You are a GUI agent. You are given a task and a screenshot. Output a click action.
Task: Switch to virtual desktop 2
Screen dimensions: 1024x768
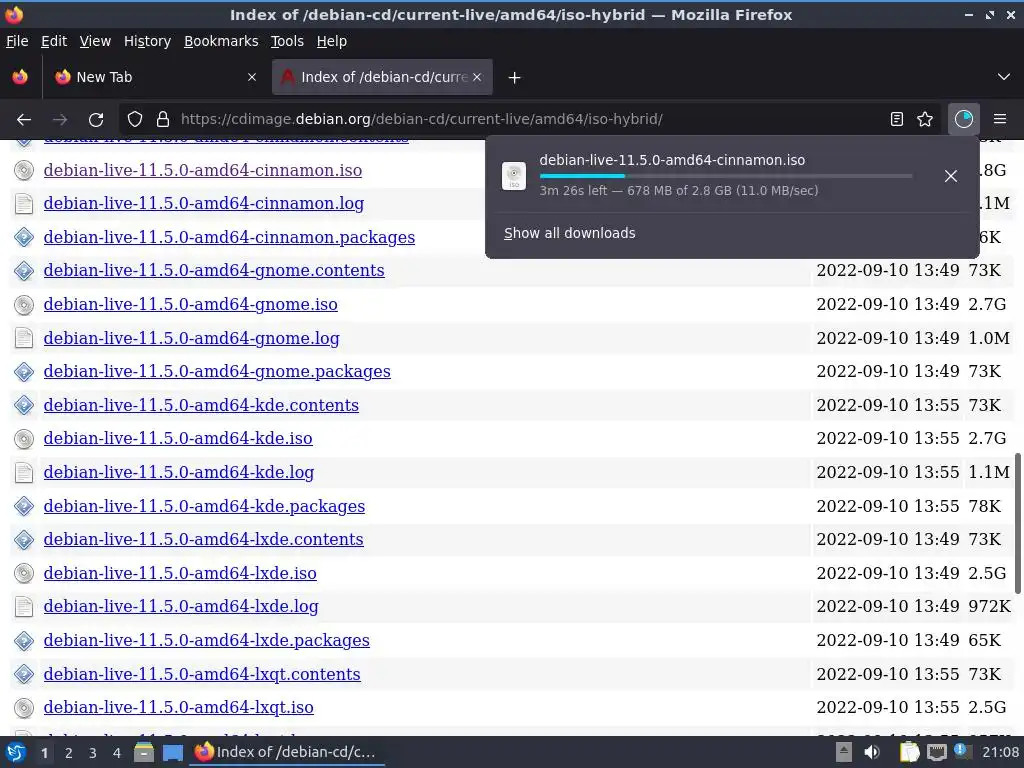coord(68,753)
